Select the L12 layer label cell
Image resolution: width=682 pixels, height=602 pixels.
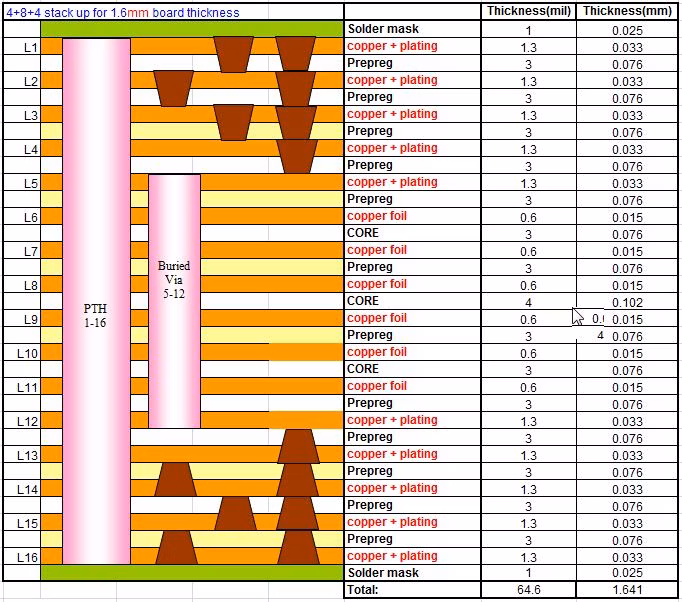pyautogui.click(x=22, y=421)
